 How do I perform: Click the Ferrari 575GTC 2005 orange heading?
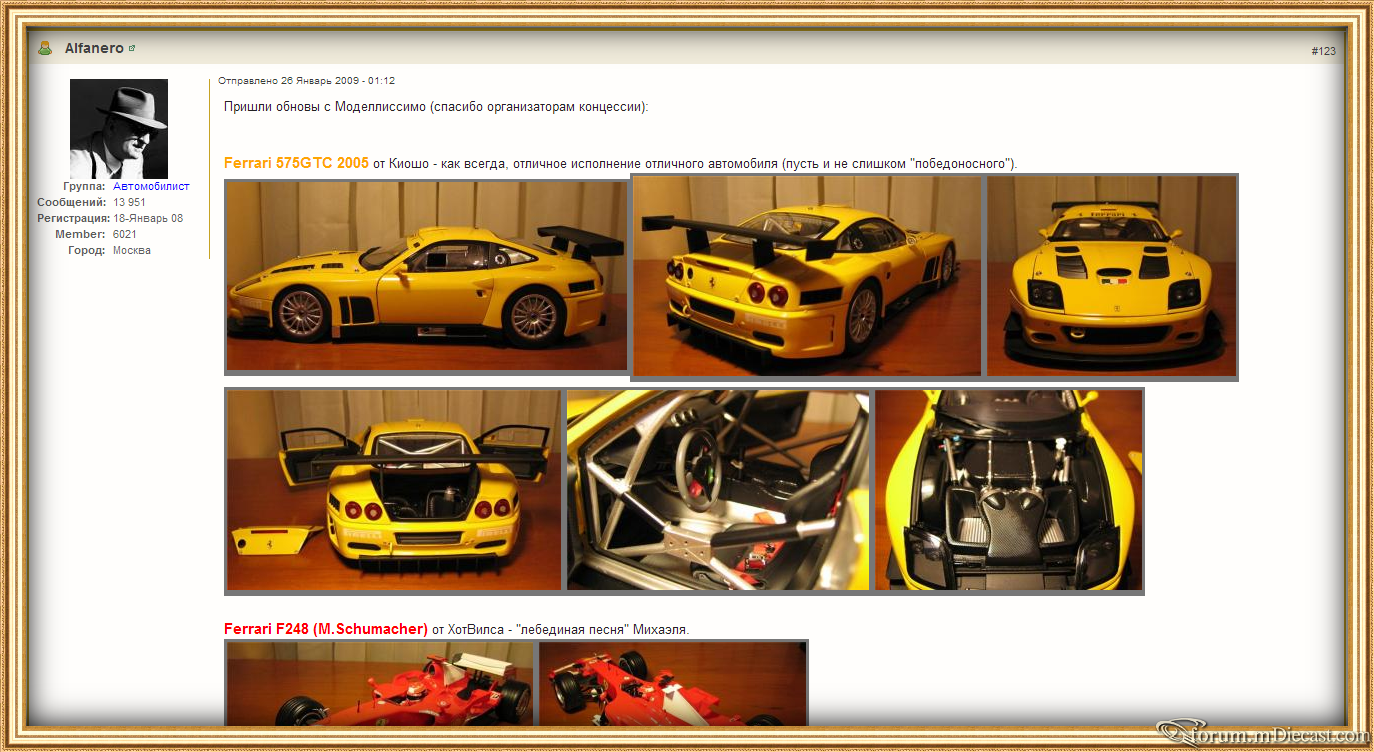click(x=296, y=163)
